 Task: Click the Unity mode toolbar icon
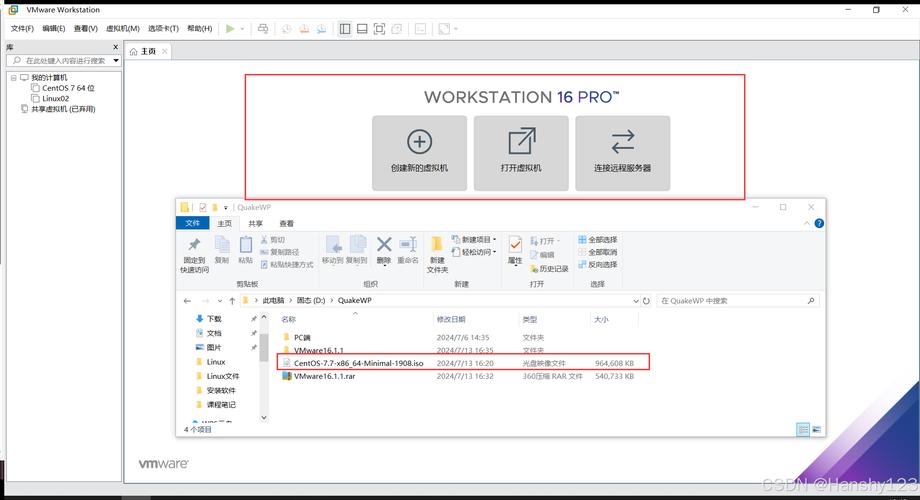point(397,29)
